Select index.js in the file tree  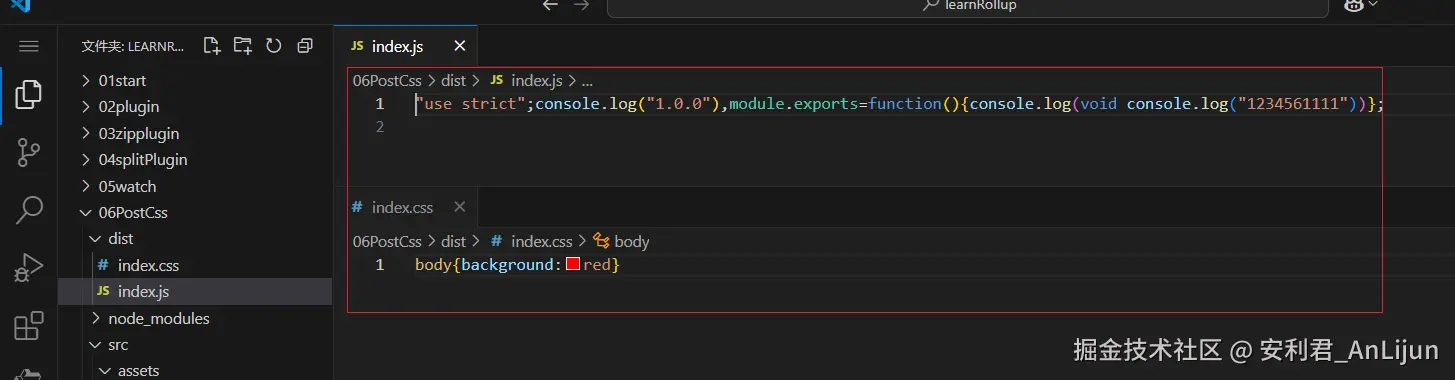pos(143,291)
